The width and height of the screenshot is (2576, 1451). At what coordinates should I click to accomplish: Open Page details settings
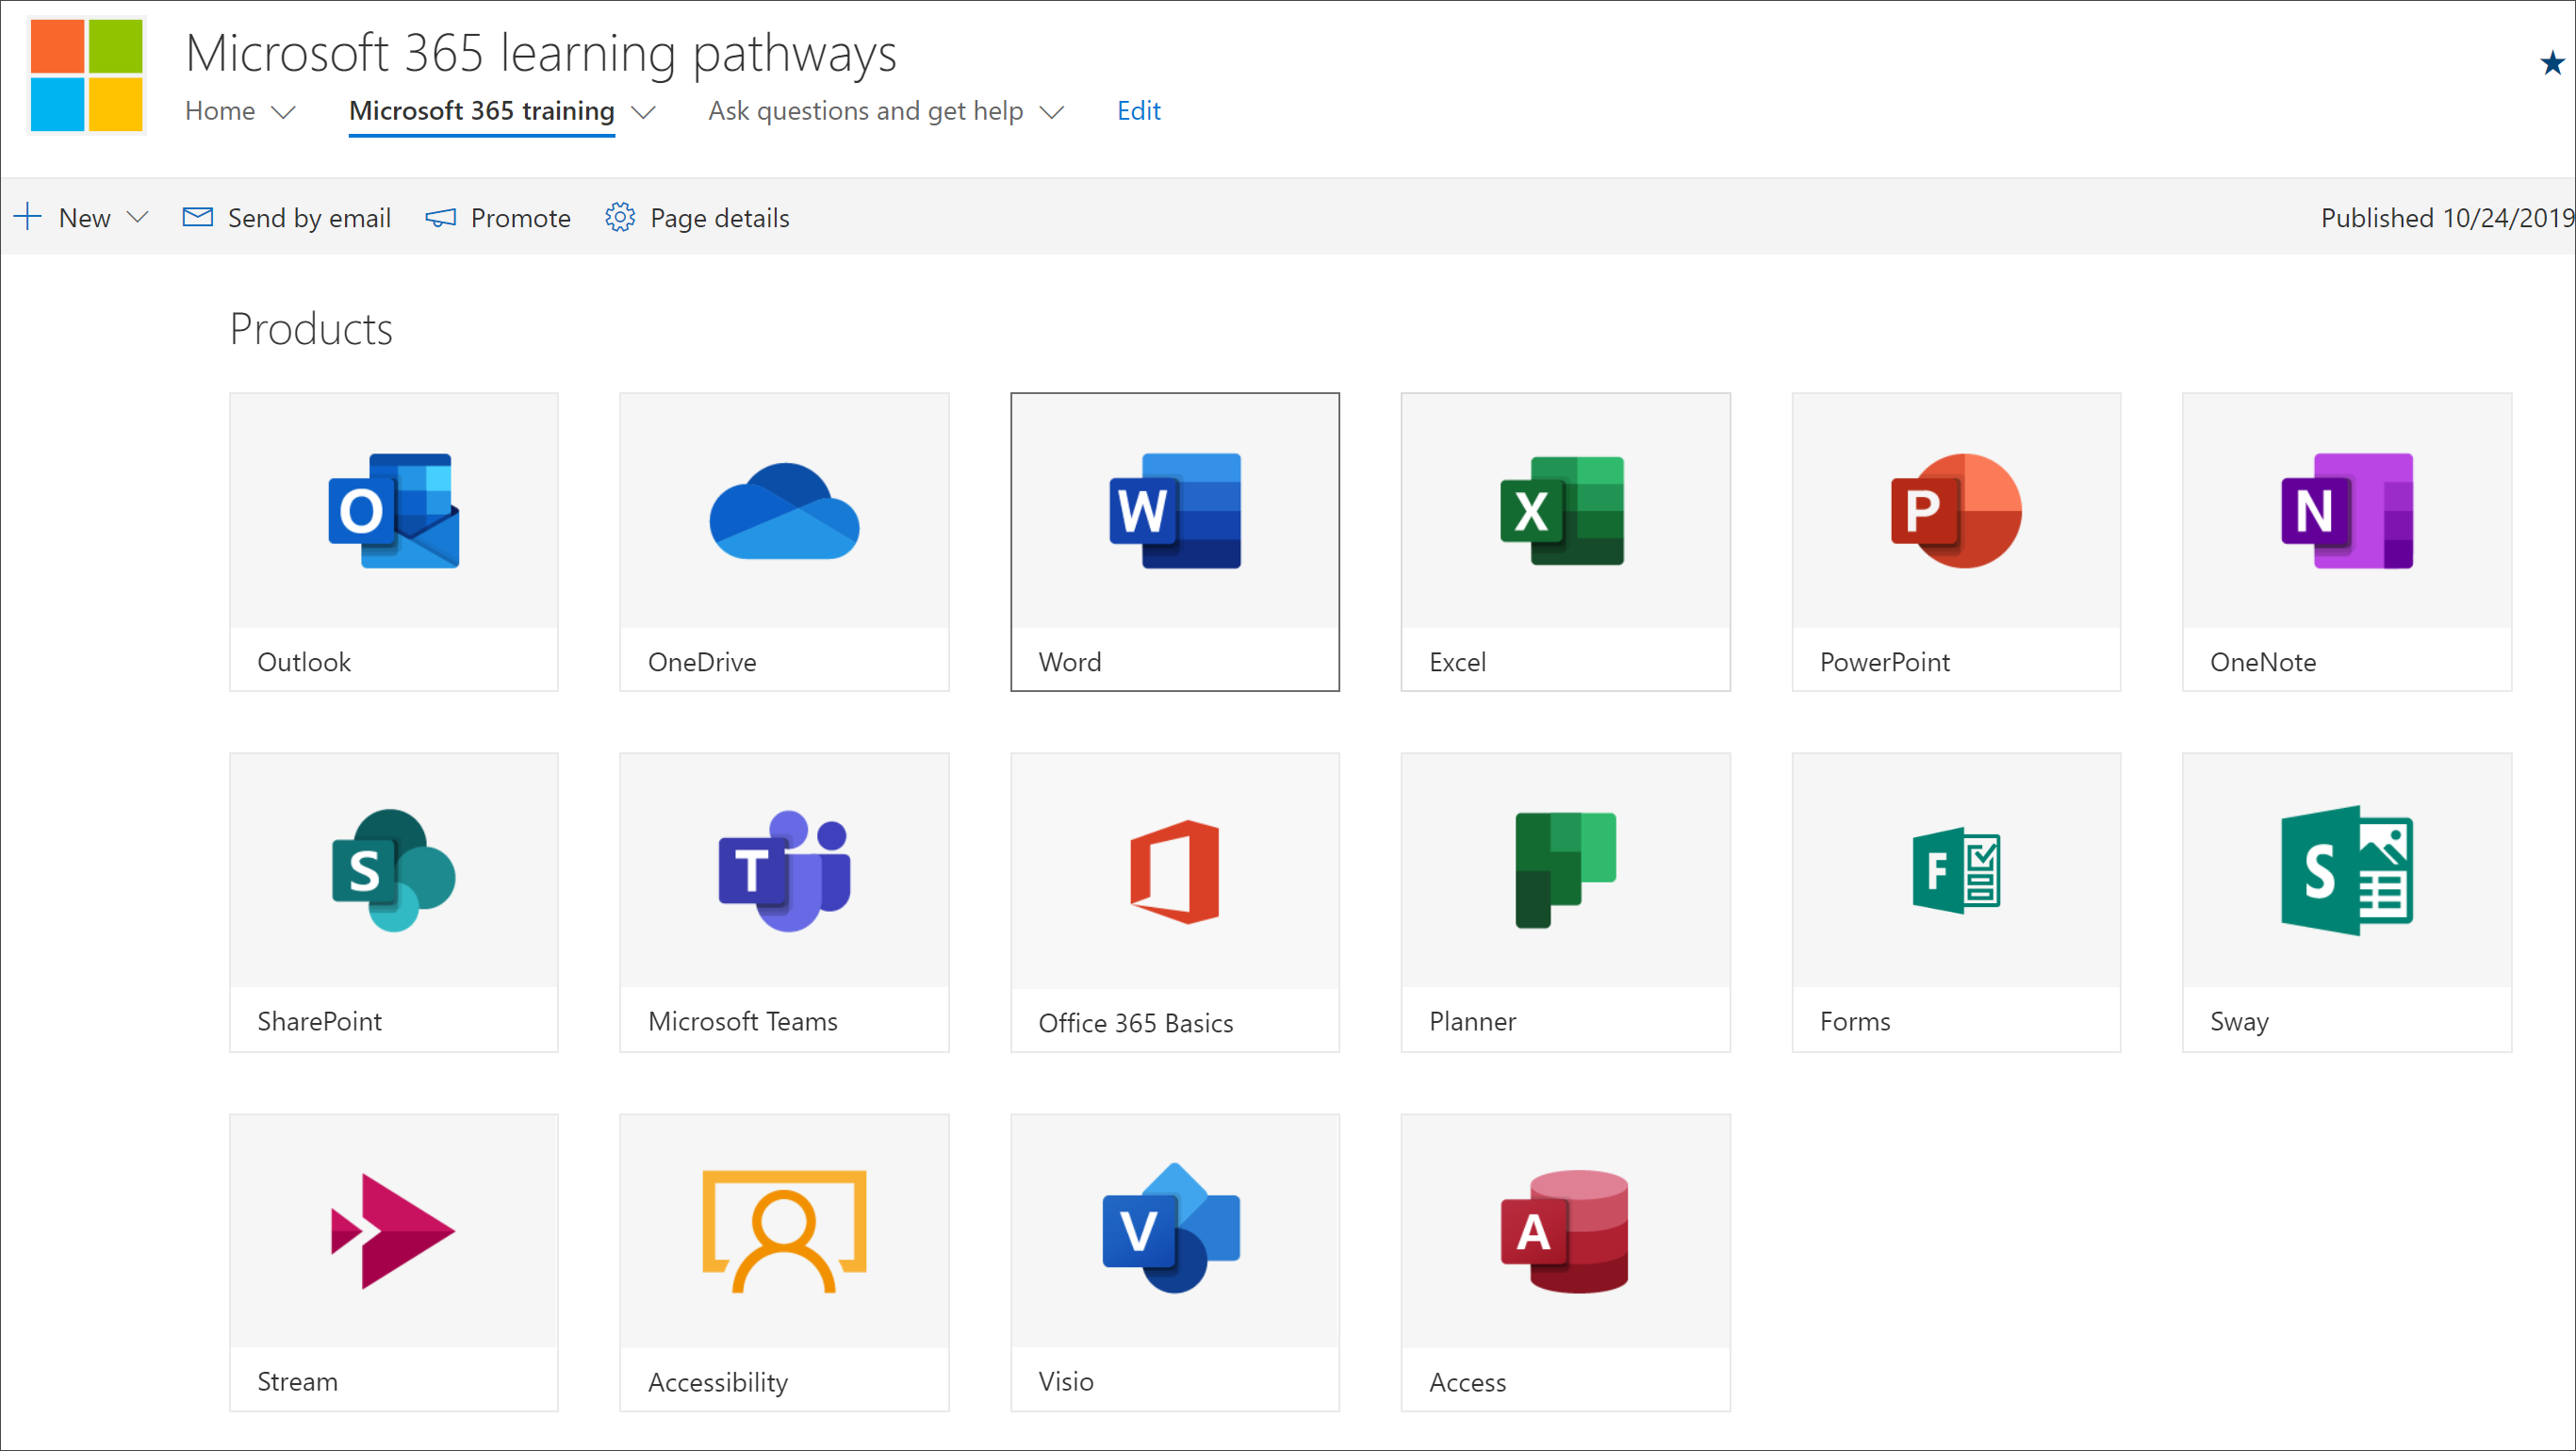[x=697, y=216]
